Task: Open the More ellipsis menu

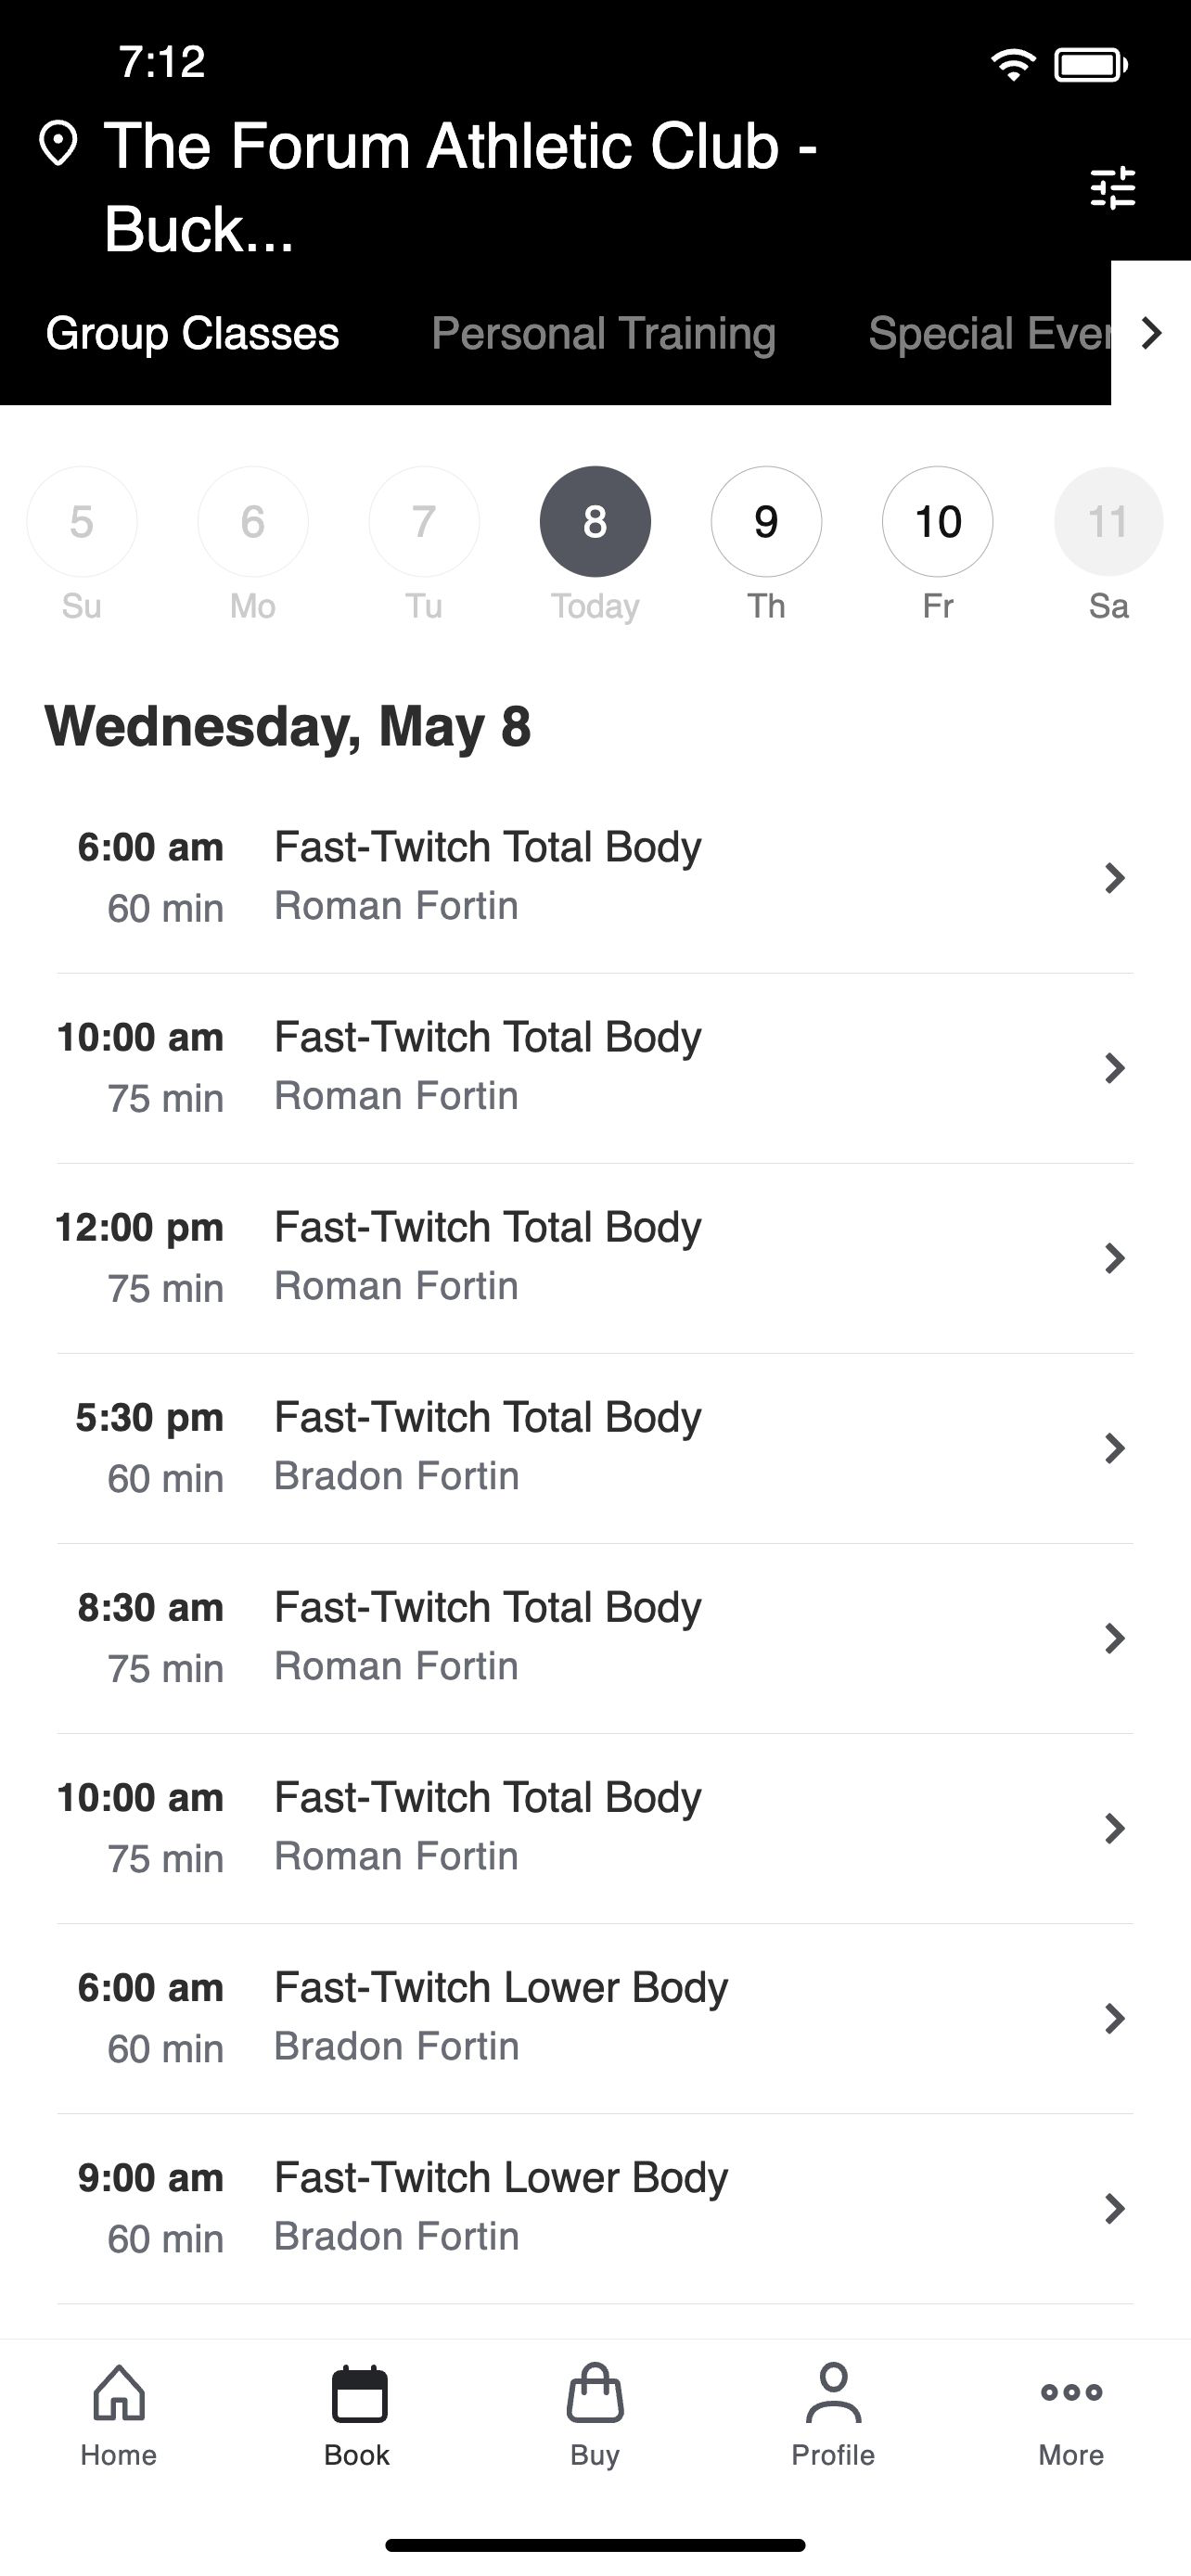Action: coord(1071,2392)
